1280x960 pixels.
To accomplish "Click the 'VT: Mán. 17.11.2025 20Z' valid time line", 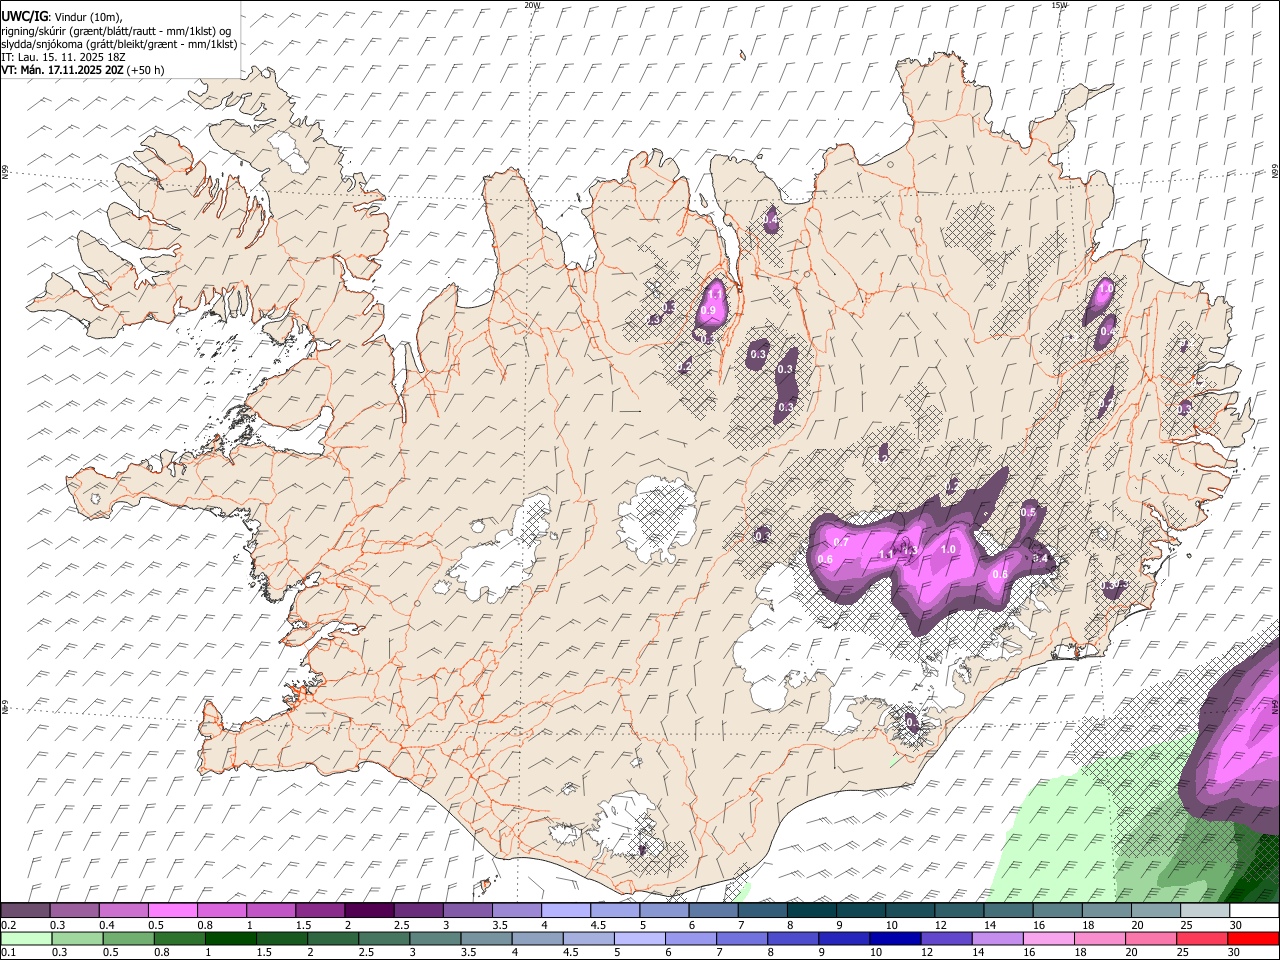I will [63, 70].
